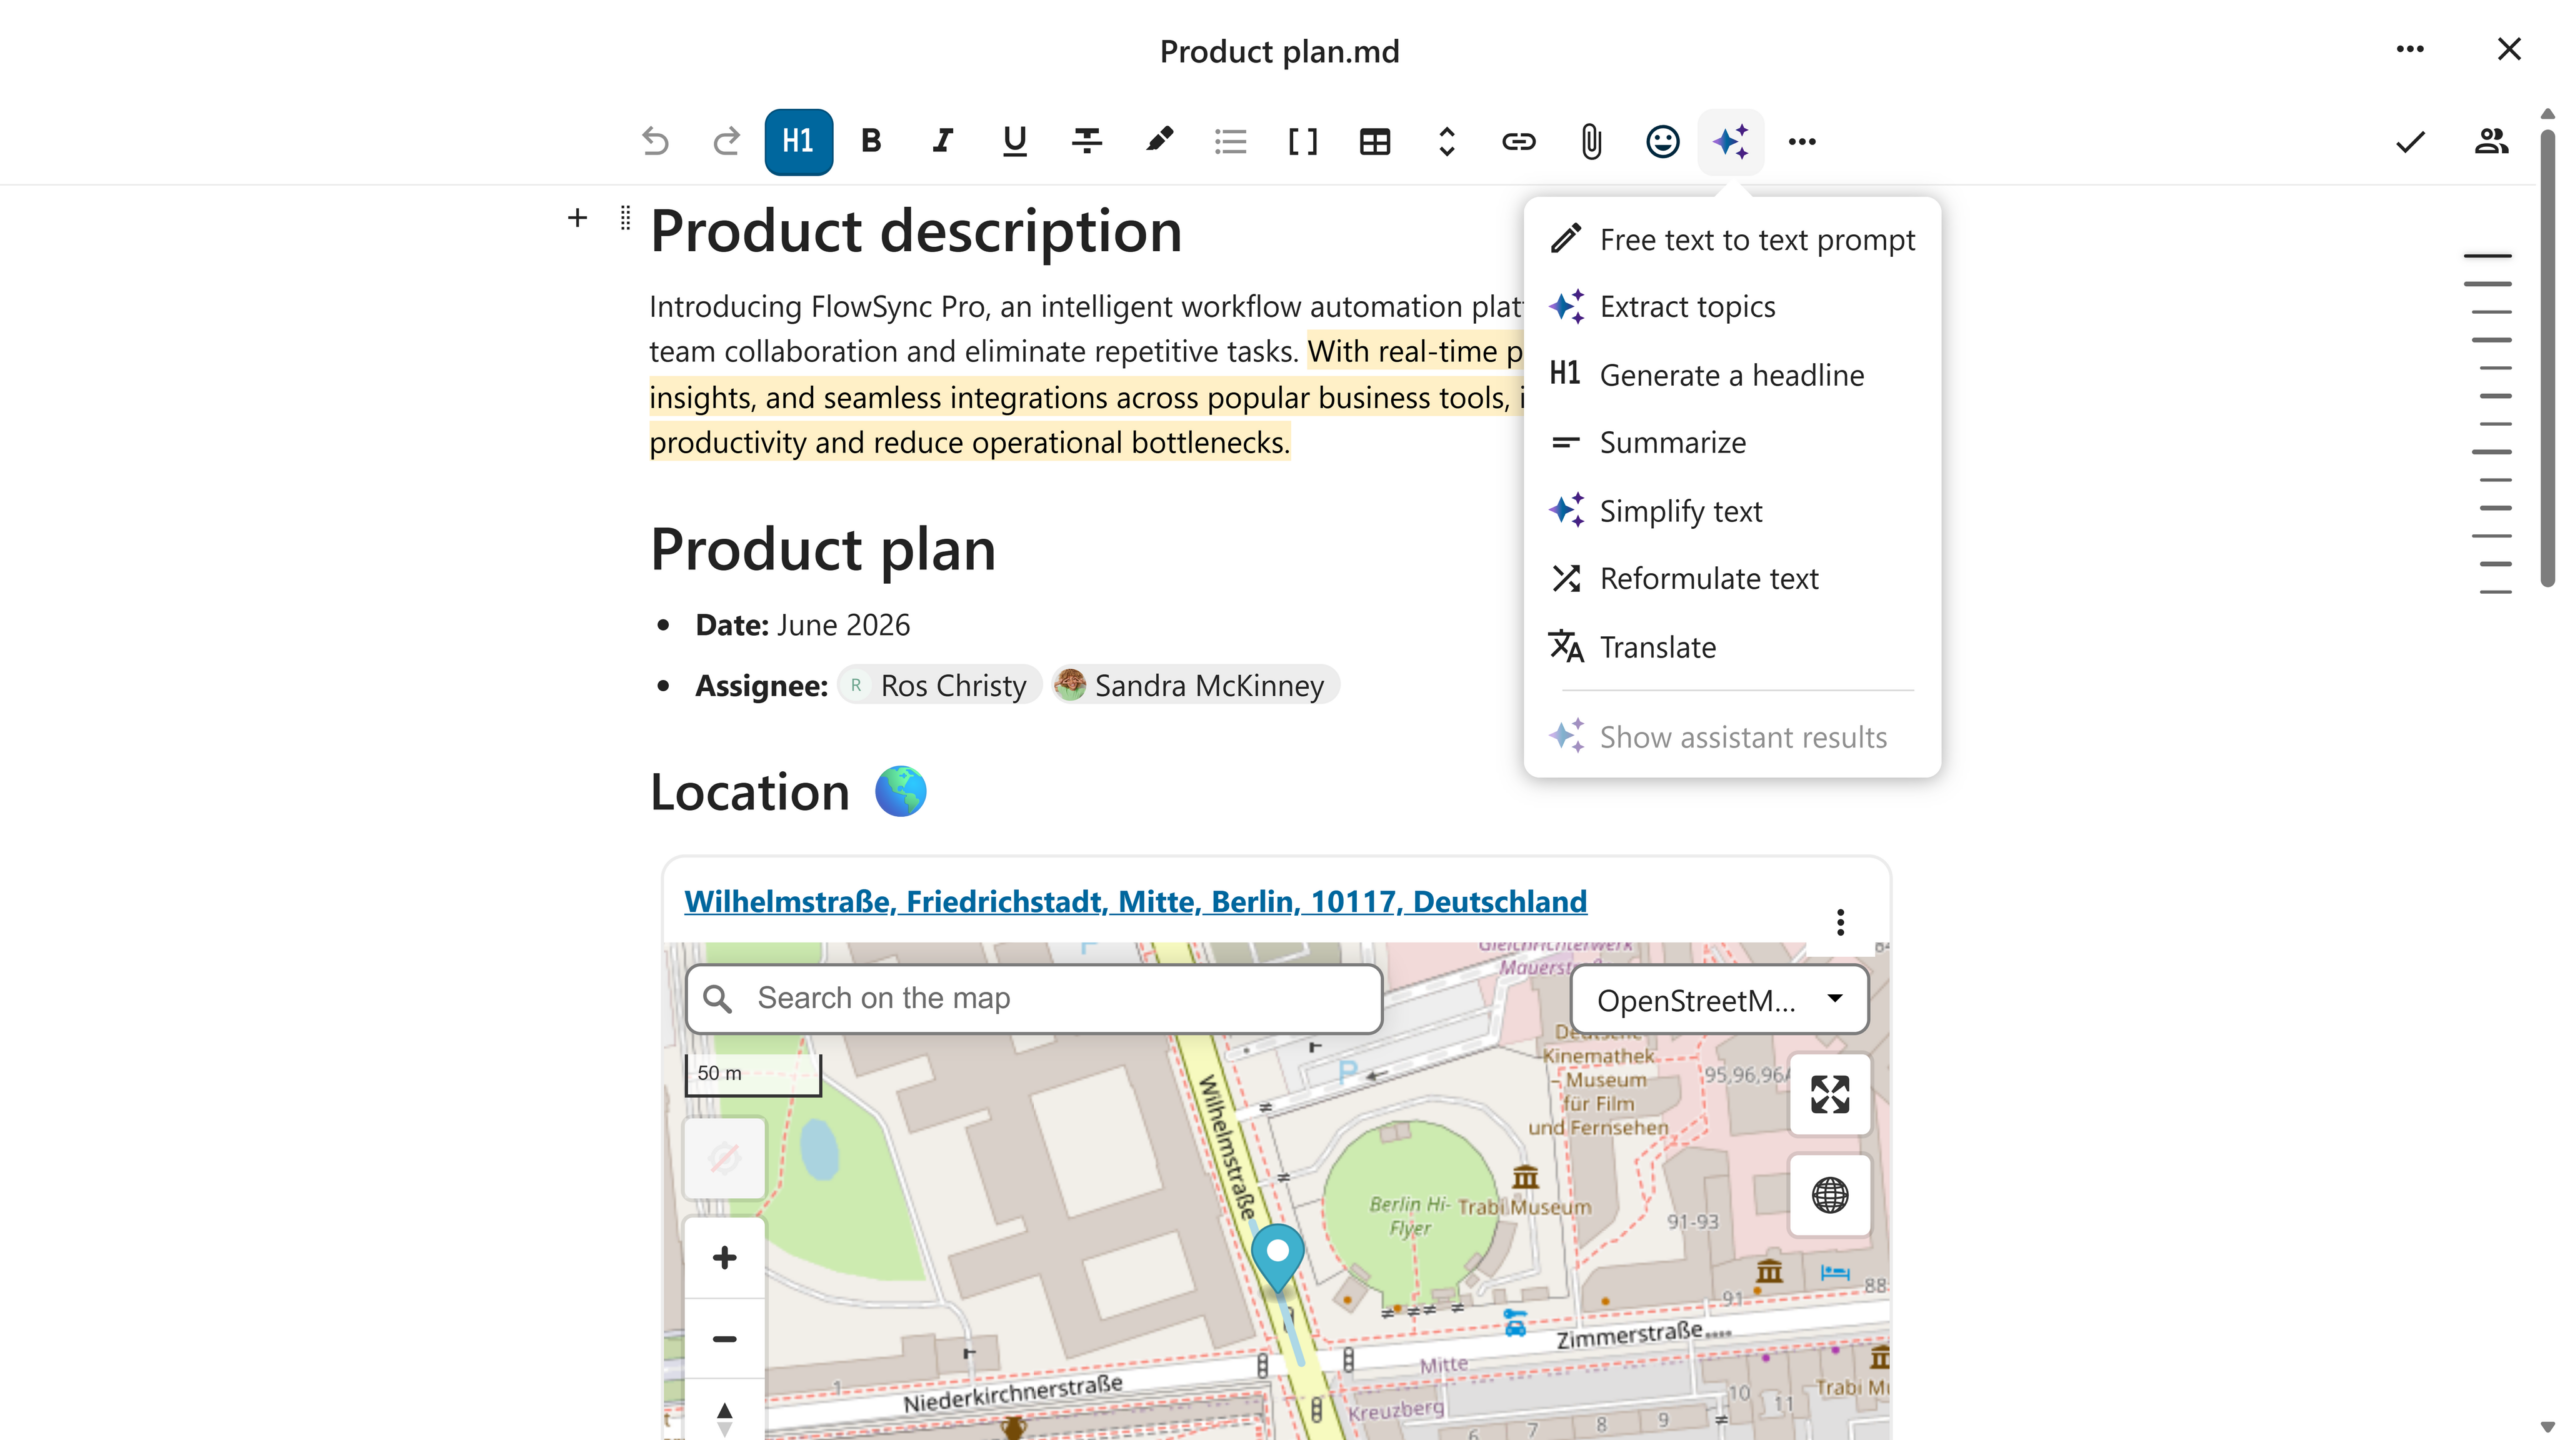Image resolution: width=2560 pixels, height=1440 pixels.
Task: Open the collaborators people icon
Action: click(x=2491, y=141)
